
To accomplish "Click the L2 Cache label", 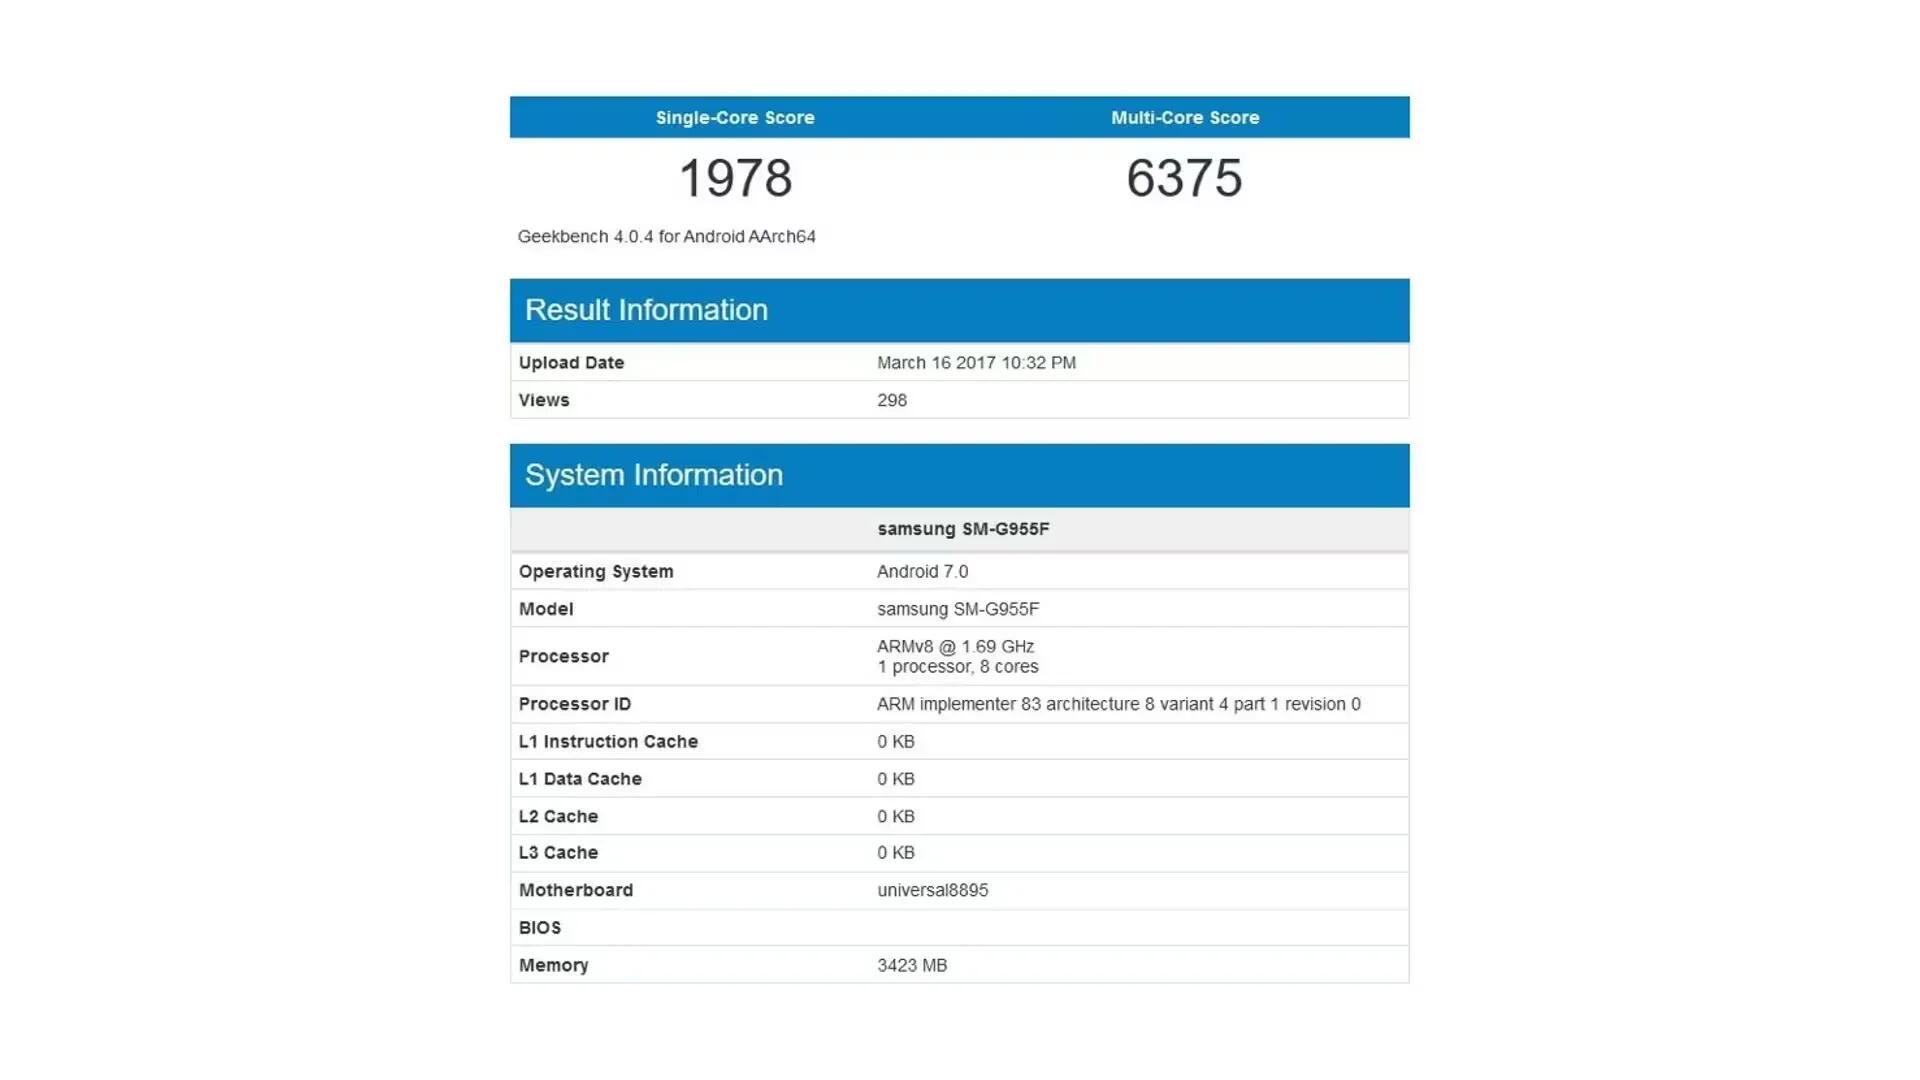I will click(x=558, y=817).
